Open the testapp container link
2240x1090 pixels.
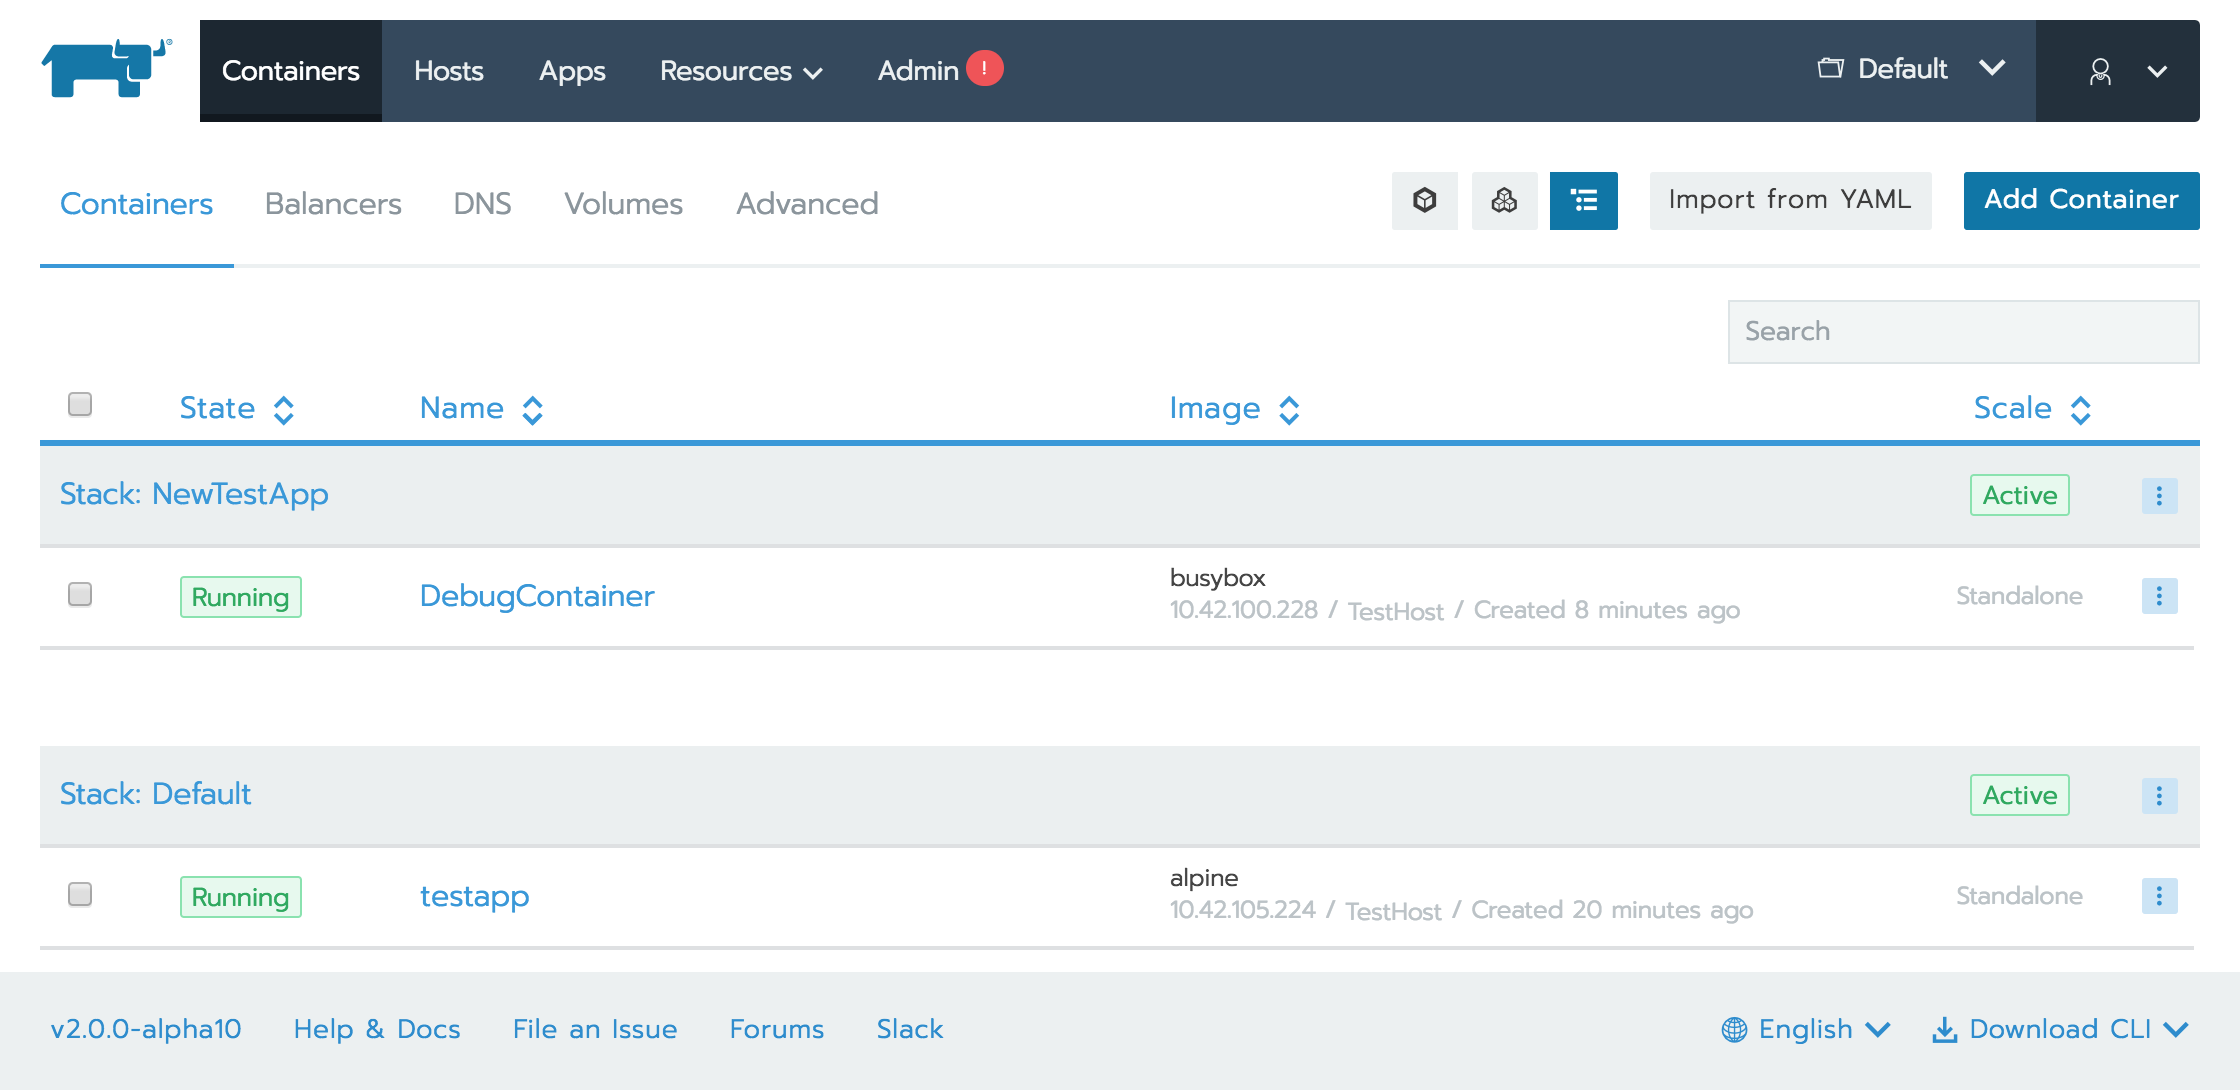474,896
